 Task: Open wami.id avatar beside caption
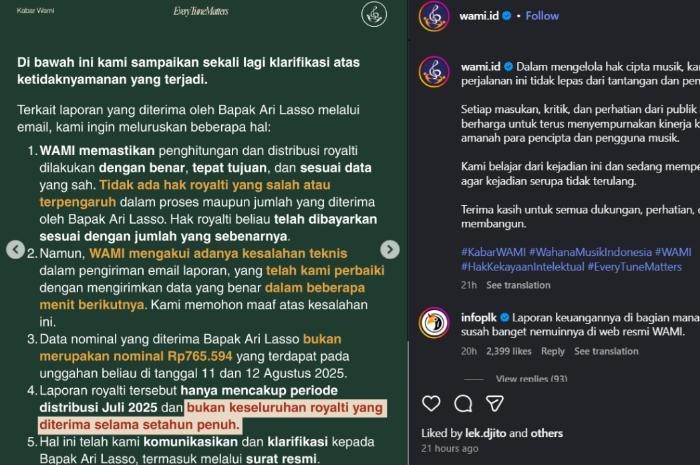pos(434,72)
